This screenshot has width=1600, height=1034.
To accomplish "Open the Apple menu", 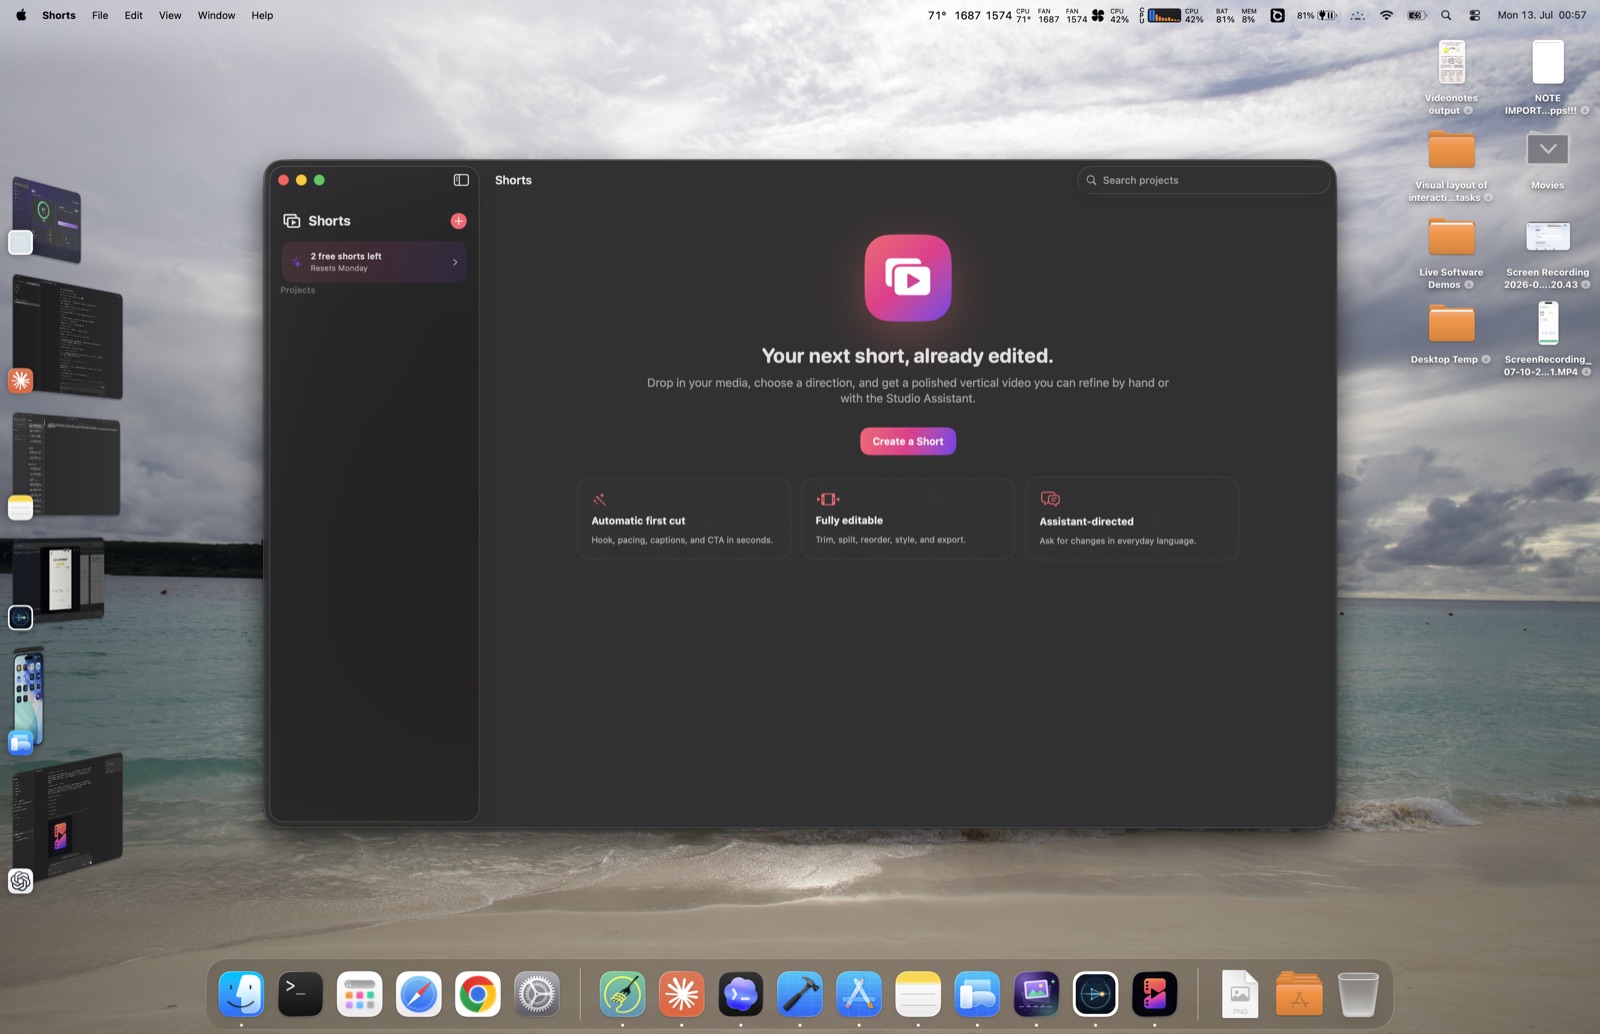I will 21,15.
